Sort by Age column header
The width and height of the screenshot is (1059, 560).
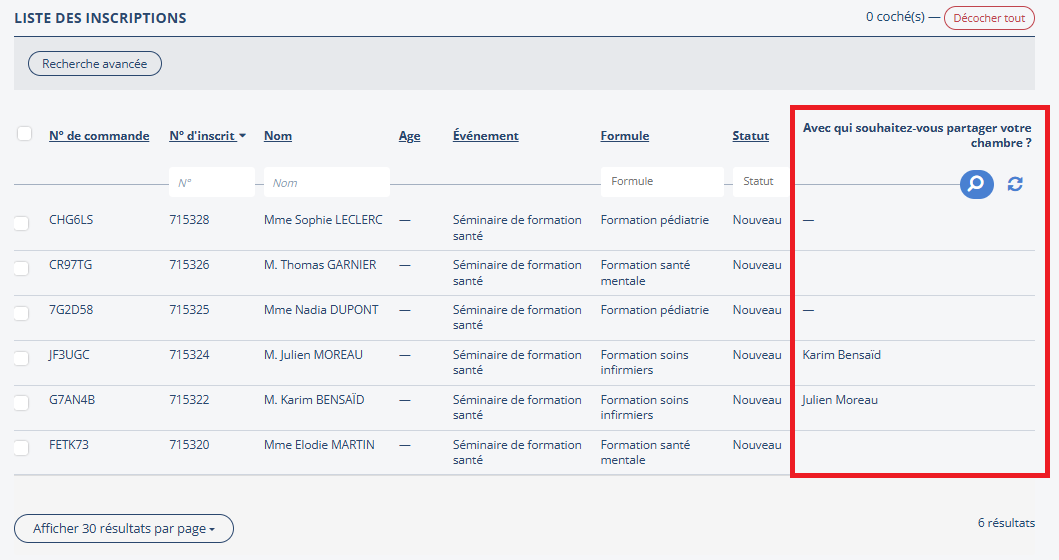(409, 136)
